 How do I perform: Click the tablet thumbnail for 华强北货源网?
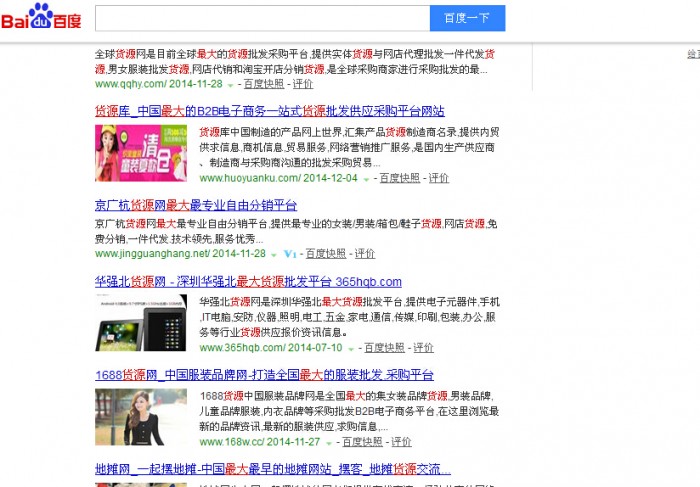click(x=141, y=323)
